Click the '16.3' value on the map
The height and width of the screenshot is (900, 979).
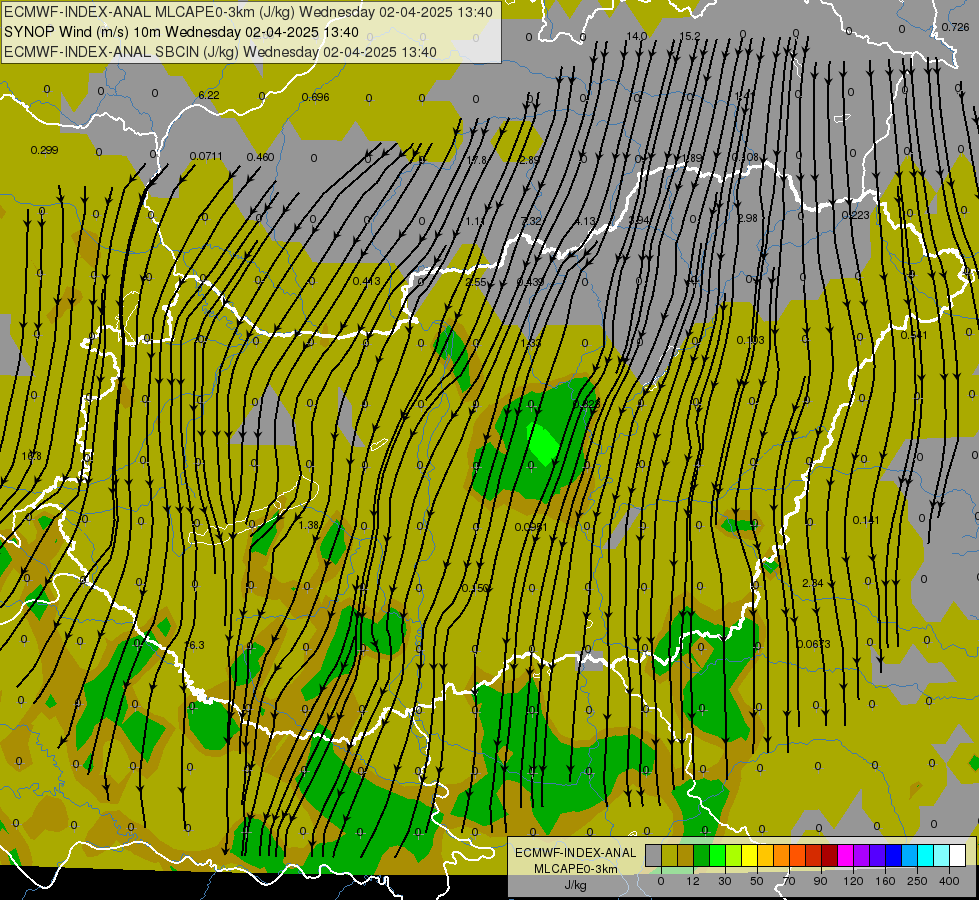195,645
